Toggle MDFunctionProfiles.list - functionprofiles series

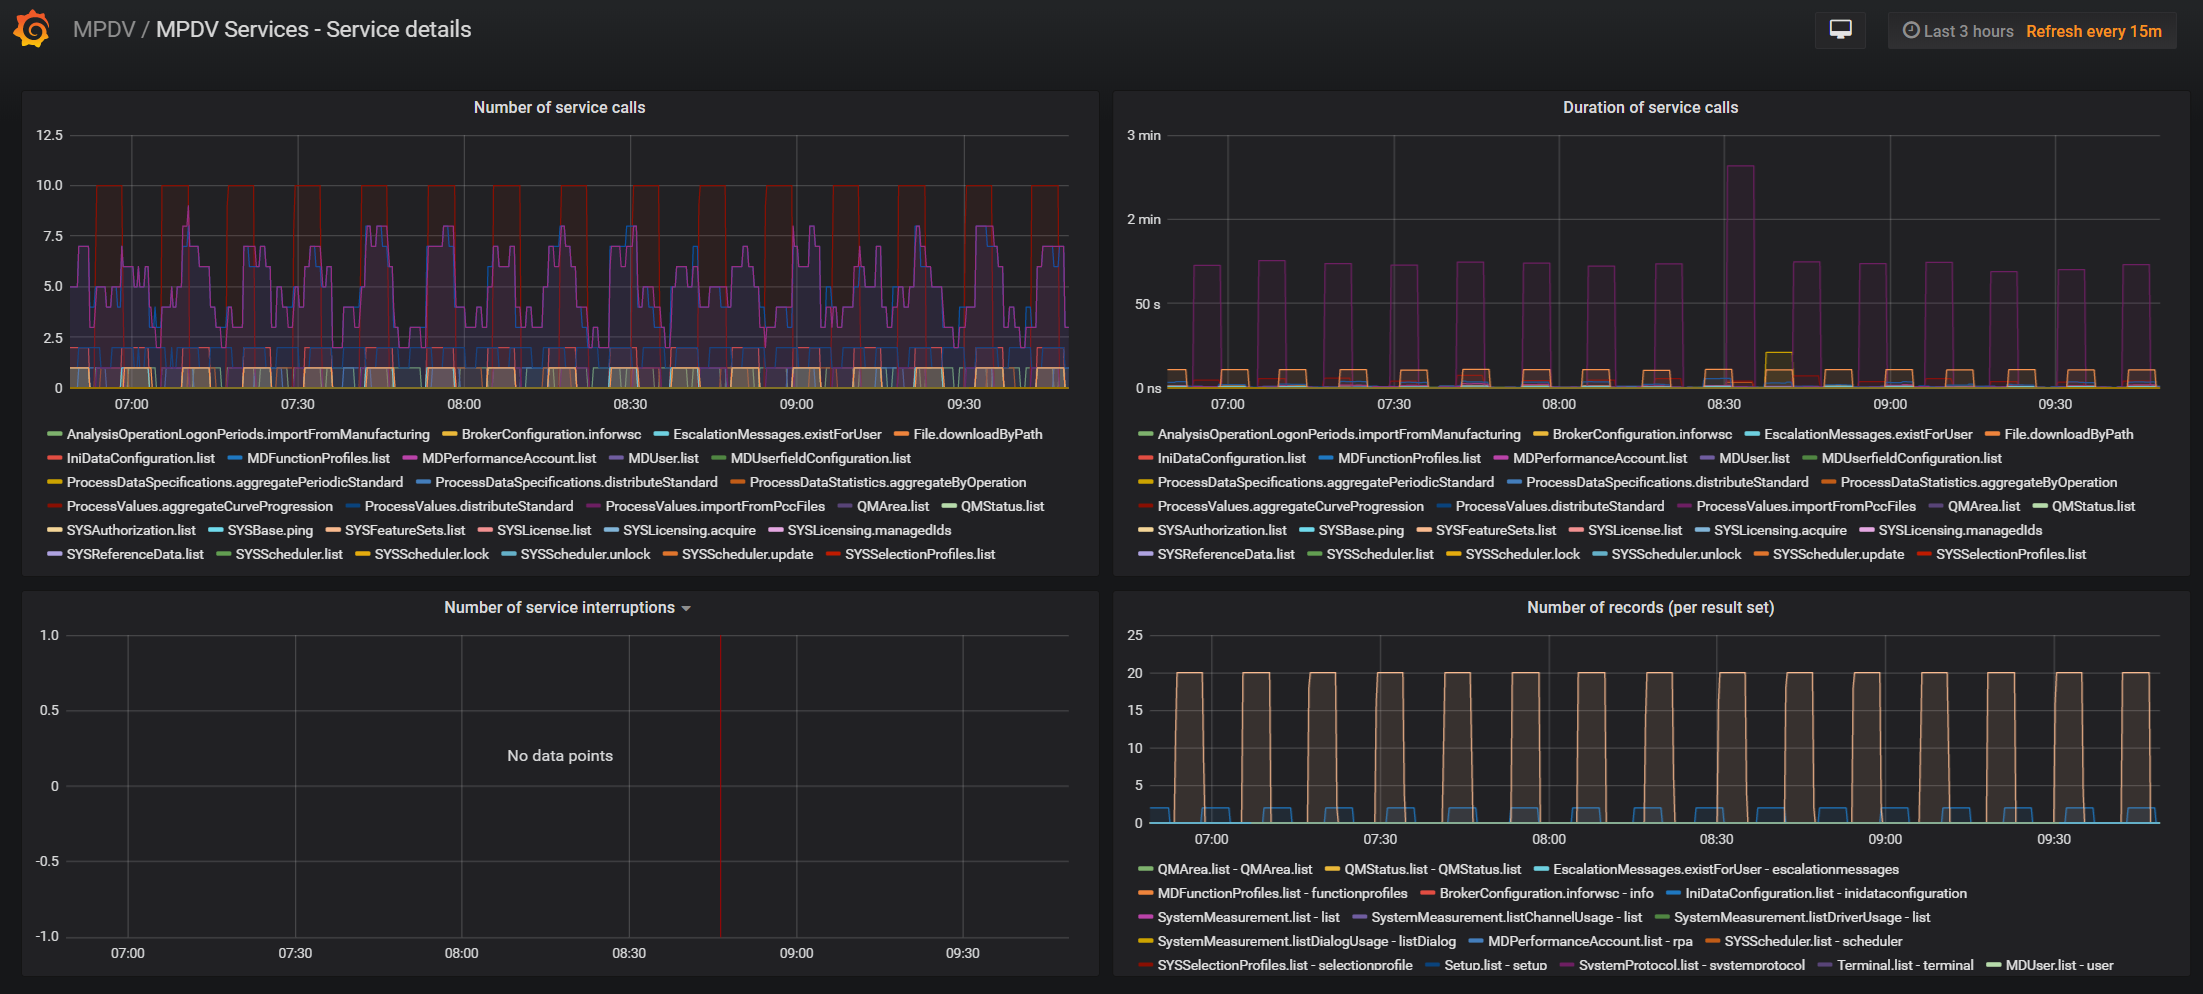[1282, 893]
